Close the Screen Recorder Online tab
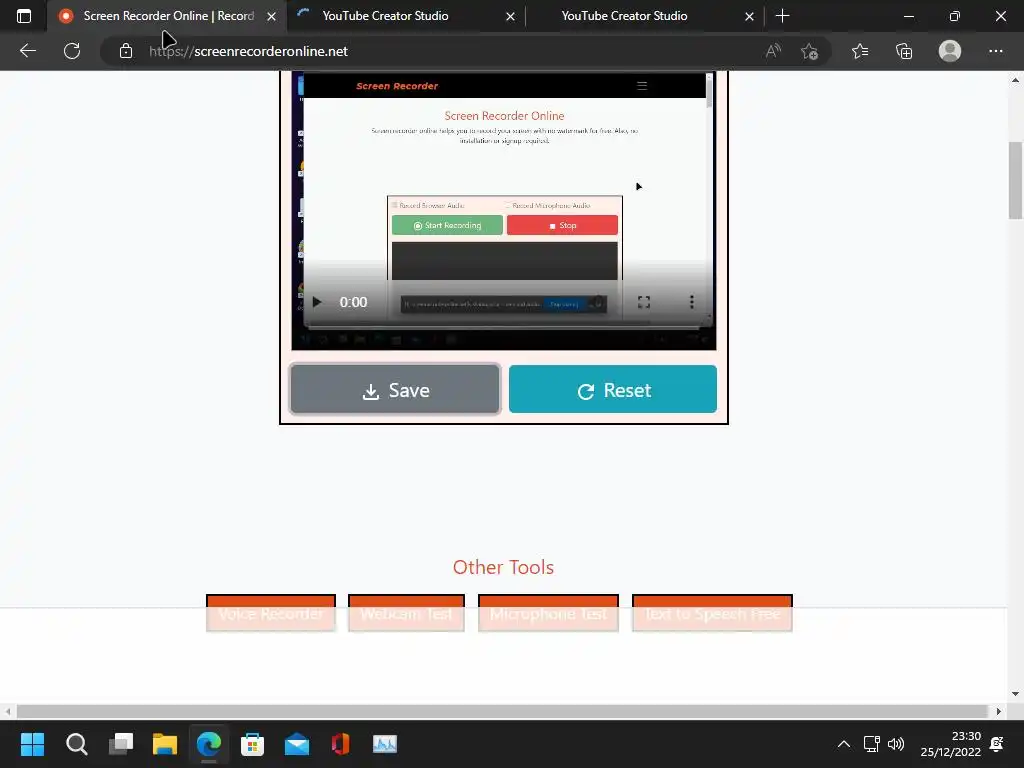 point(272,17)
